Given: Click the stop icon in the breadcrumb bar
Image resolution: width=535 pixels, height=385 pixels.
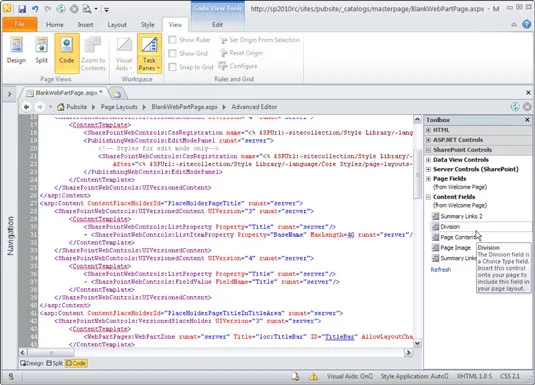Looking at the screenshot, I should [x=527, y=107].
